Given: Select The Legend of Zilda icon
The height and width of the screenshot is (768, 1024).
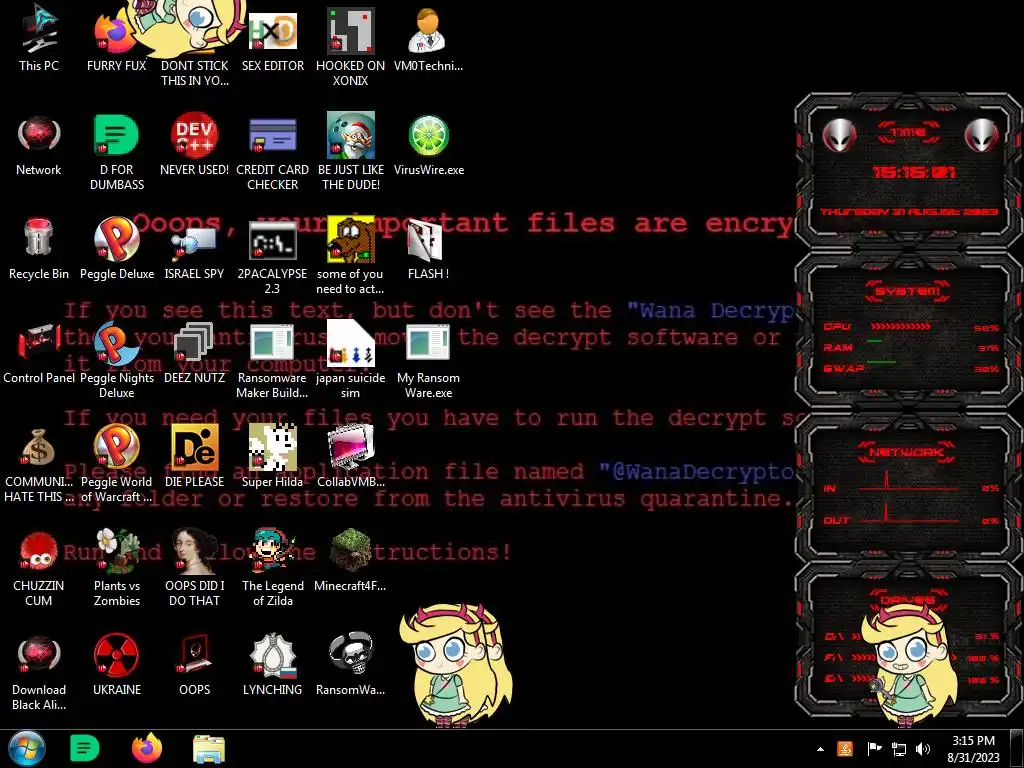Looking at the screenshot, I should pos(272,568).
